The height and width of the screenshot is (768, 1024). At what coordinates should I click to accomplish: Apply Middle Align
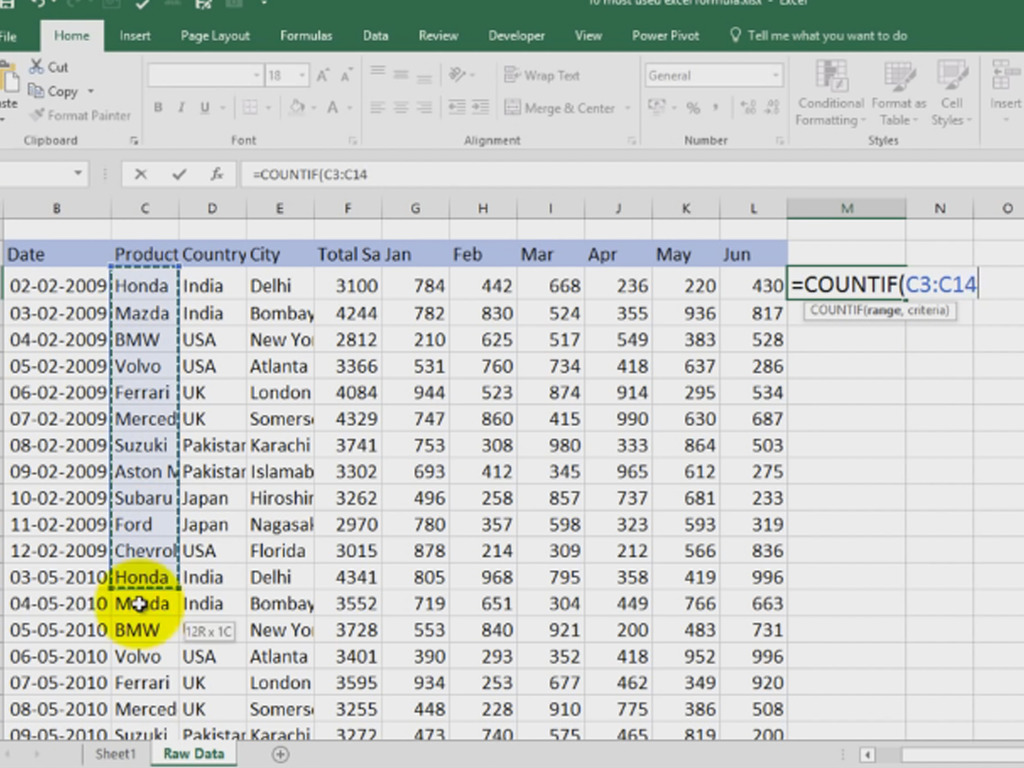tap(401, 74)
